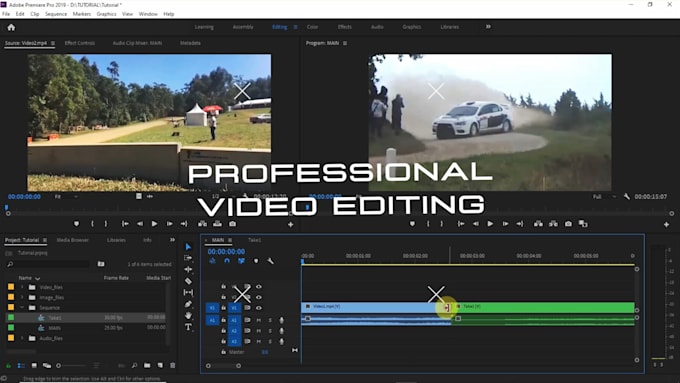Create New Bin in Project panel
The image size is (680, 383).
click(147, 366)
